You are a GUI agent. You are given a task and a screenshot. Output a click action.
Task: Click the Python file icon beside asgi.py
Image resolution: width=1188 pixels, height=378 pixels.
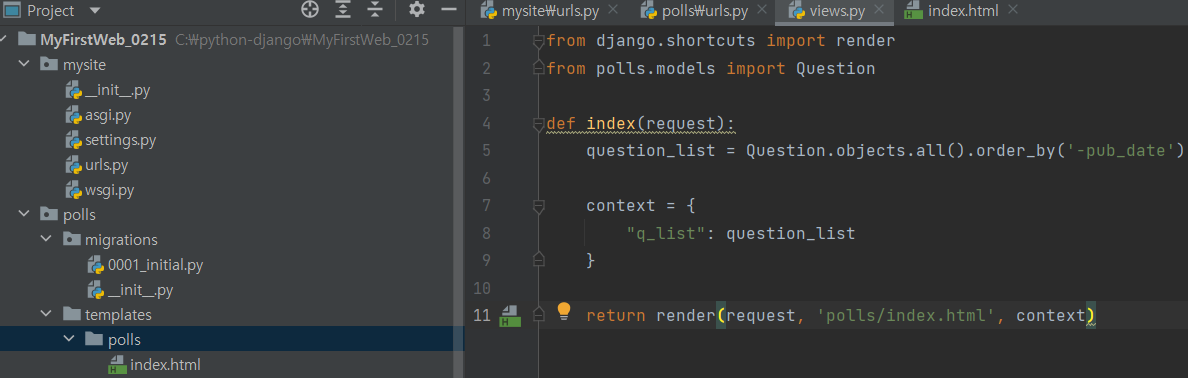point(73,115)
